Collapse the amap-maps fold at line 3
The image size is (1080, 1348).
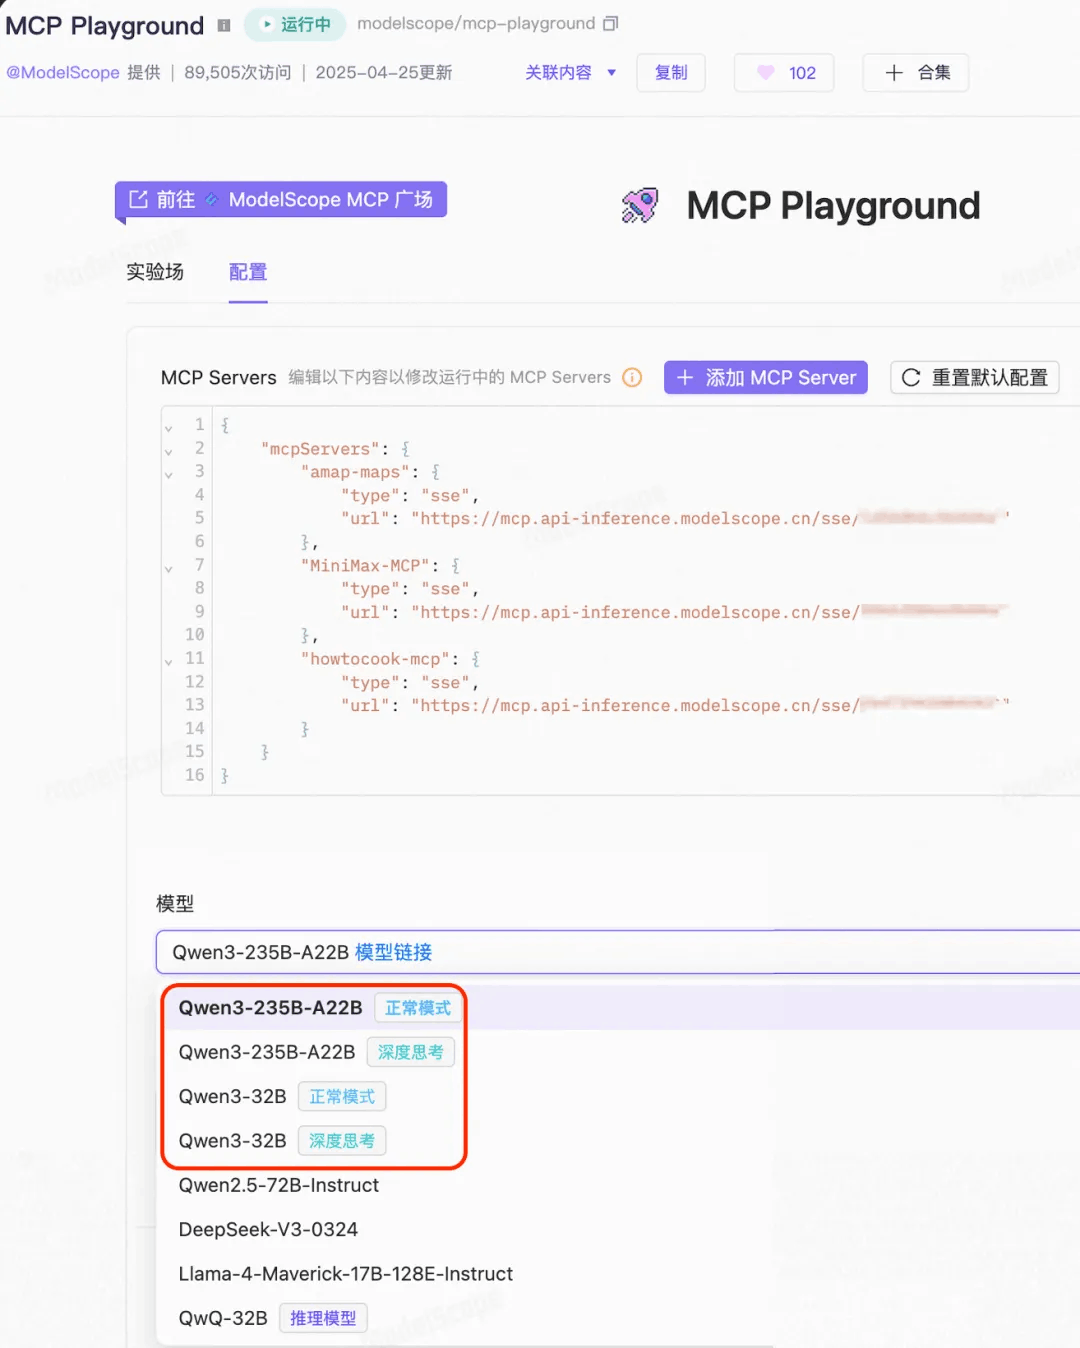click(x=168, y=474)
